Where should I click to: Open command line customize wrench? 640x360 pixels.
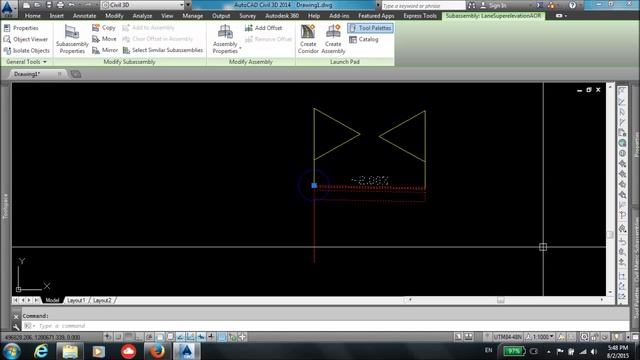[16, 326]
